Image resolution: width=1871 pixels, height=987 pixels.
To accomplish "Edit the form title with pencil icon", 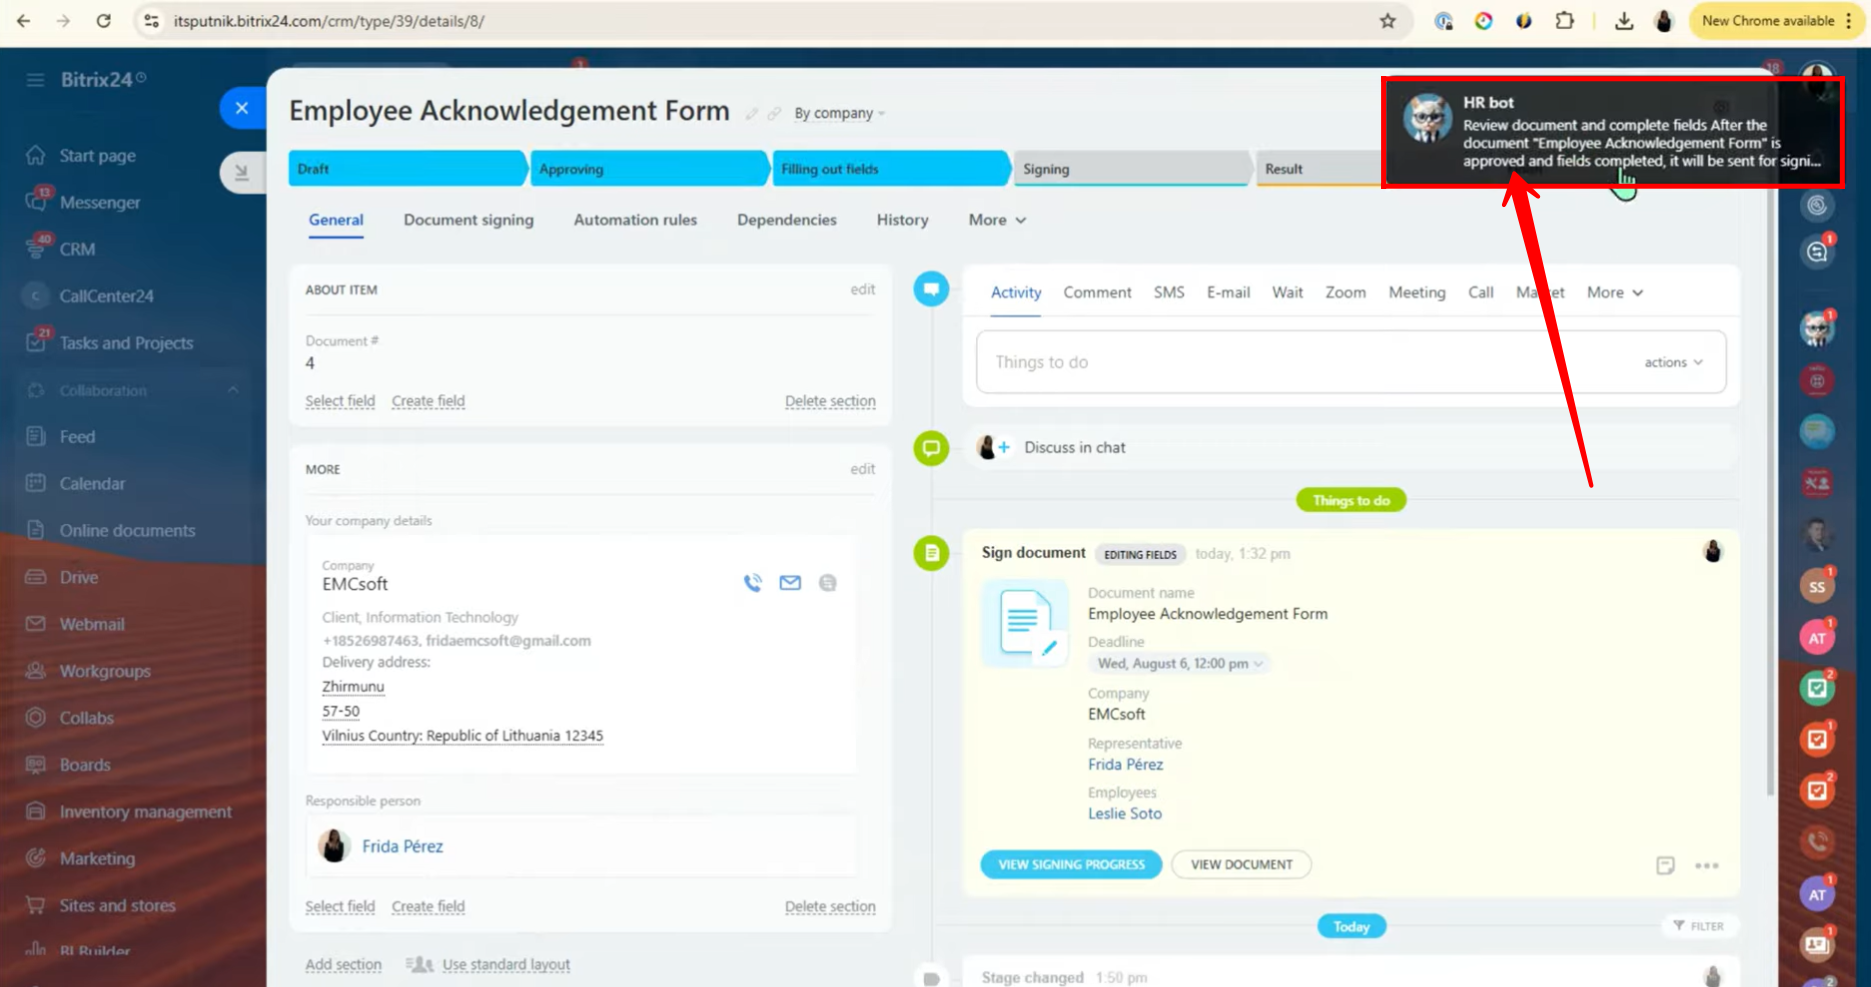I will tap(752, 114).
